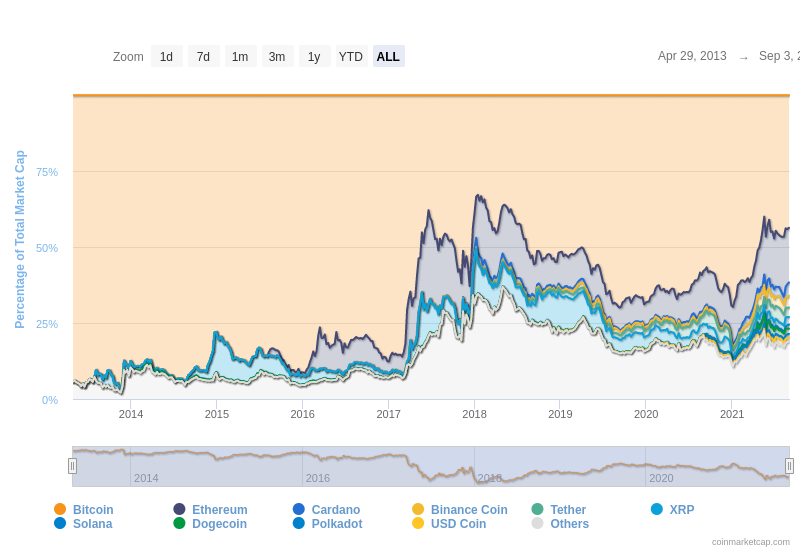Click the Cardano blue legend dot
This screenshot has height=550, width=800.
point(298,509)
